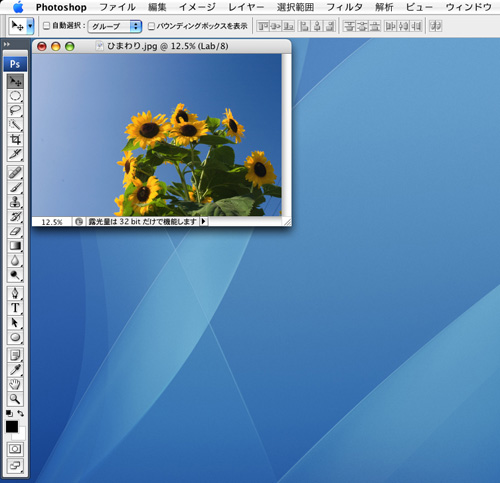Choose the Gradient tool

(15, 246)
